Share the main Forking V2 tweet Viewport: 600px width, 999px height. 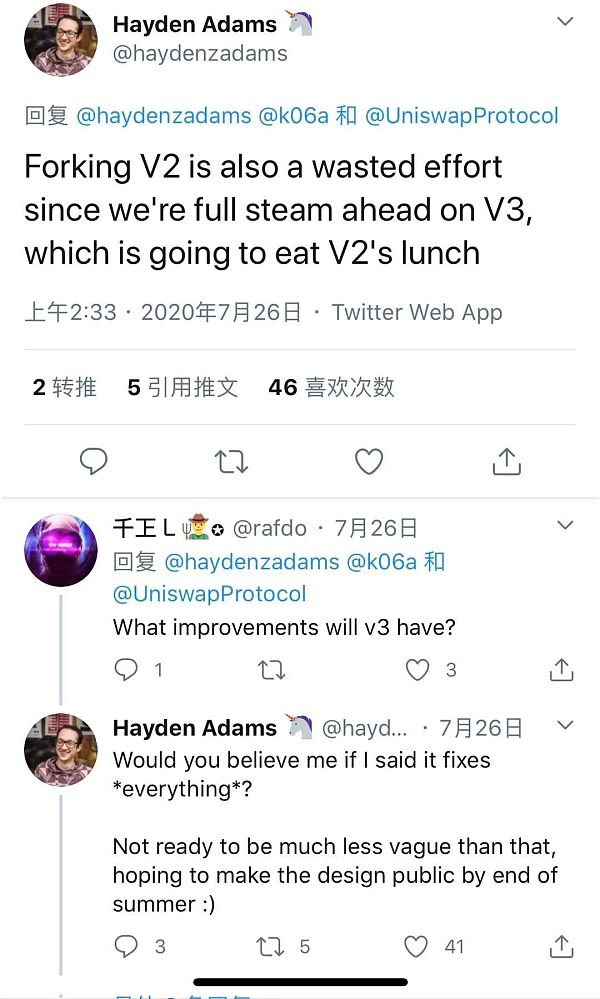[507, 461]
